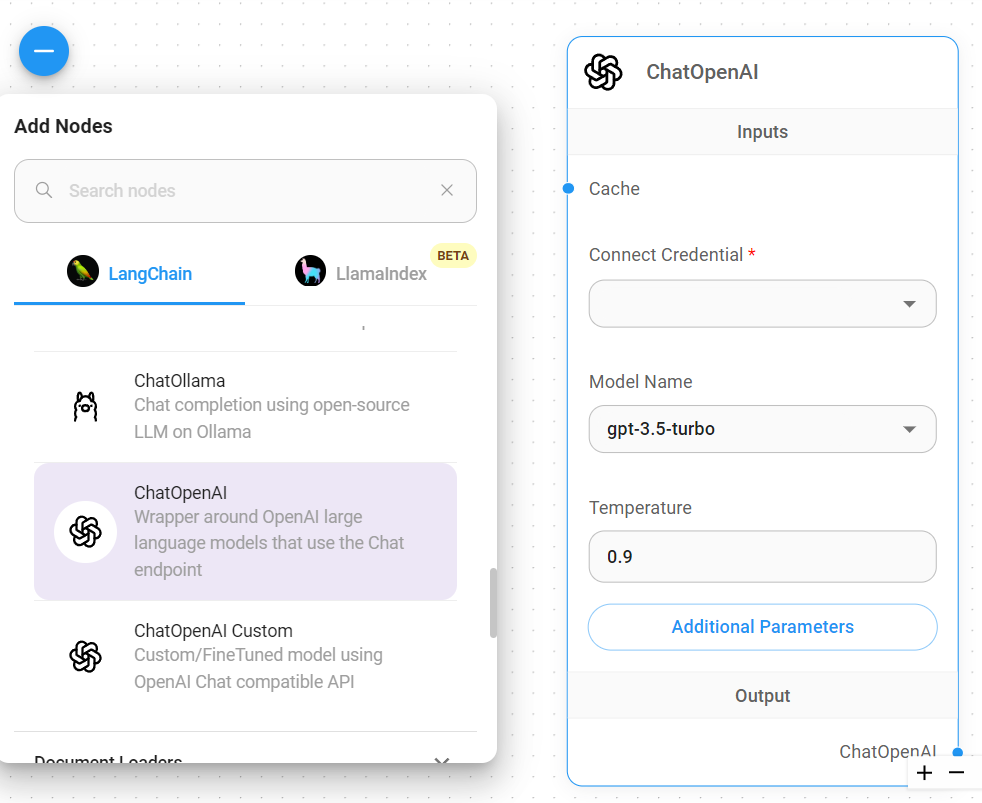Expand the Document Loaders section

tap(441, 760)
